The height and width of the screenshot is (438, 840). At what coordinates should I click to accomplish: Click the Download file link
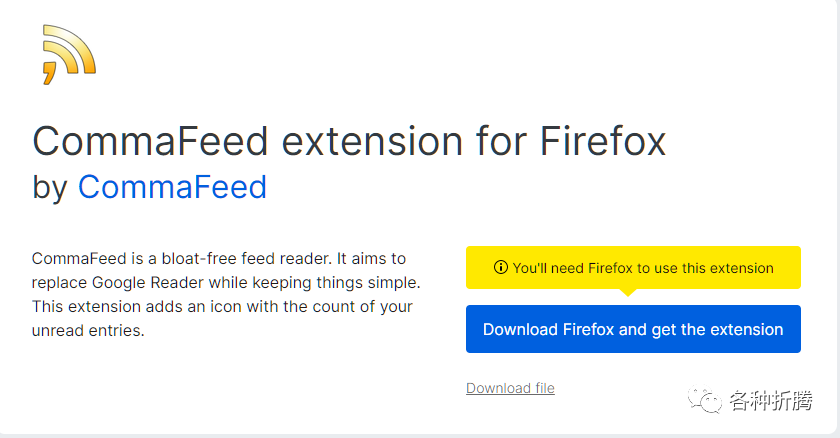510,388
